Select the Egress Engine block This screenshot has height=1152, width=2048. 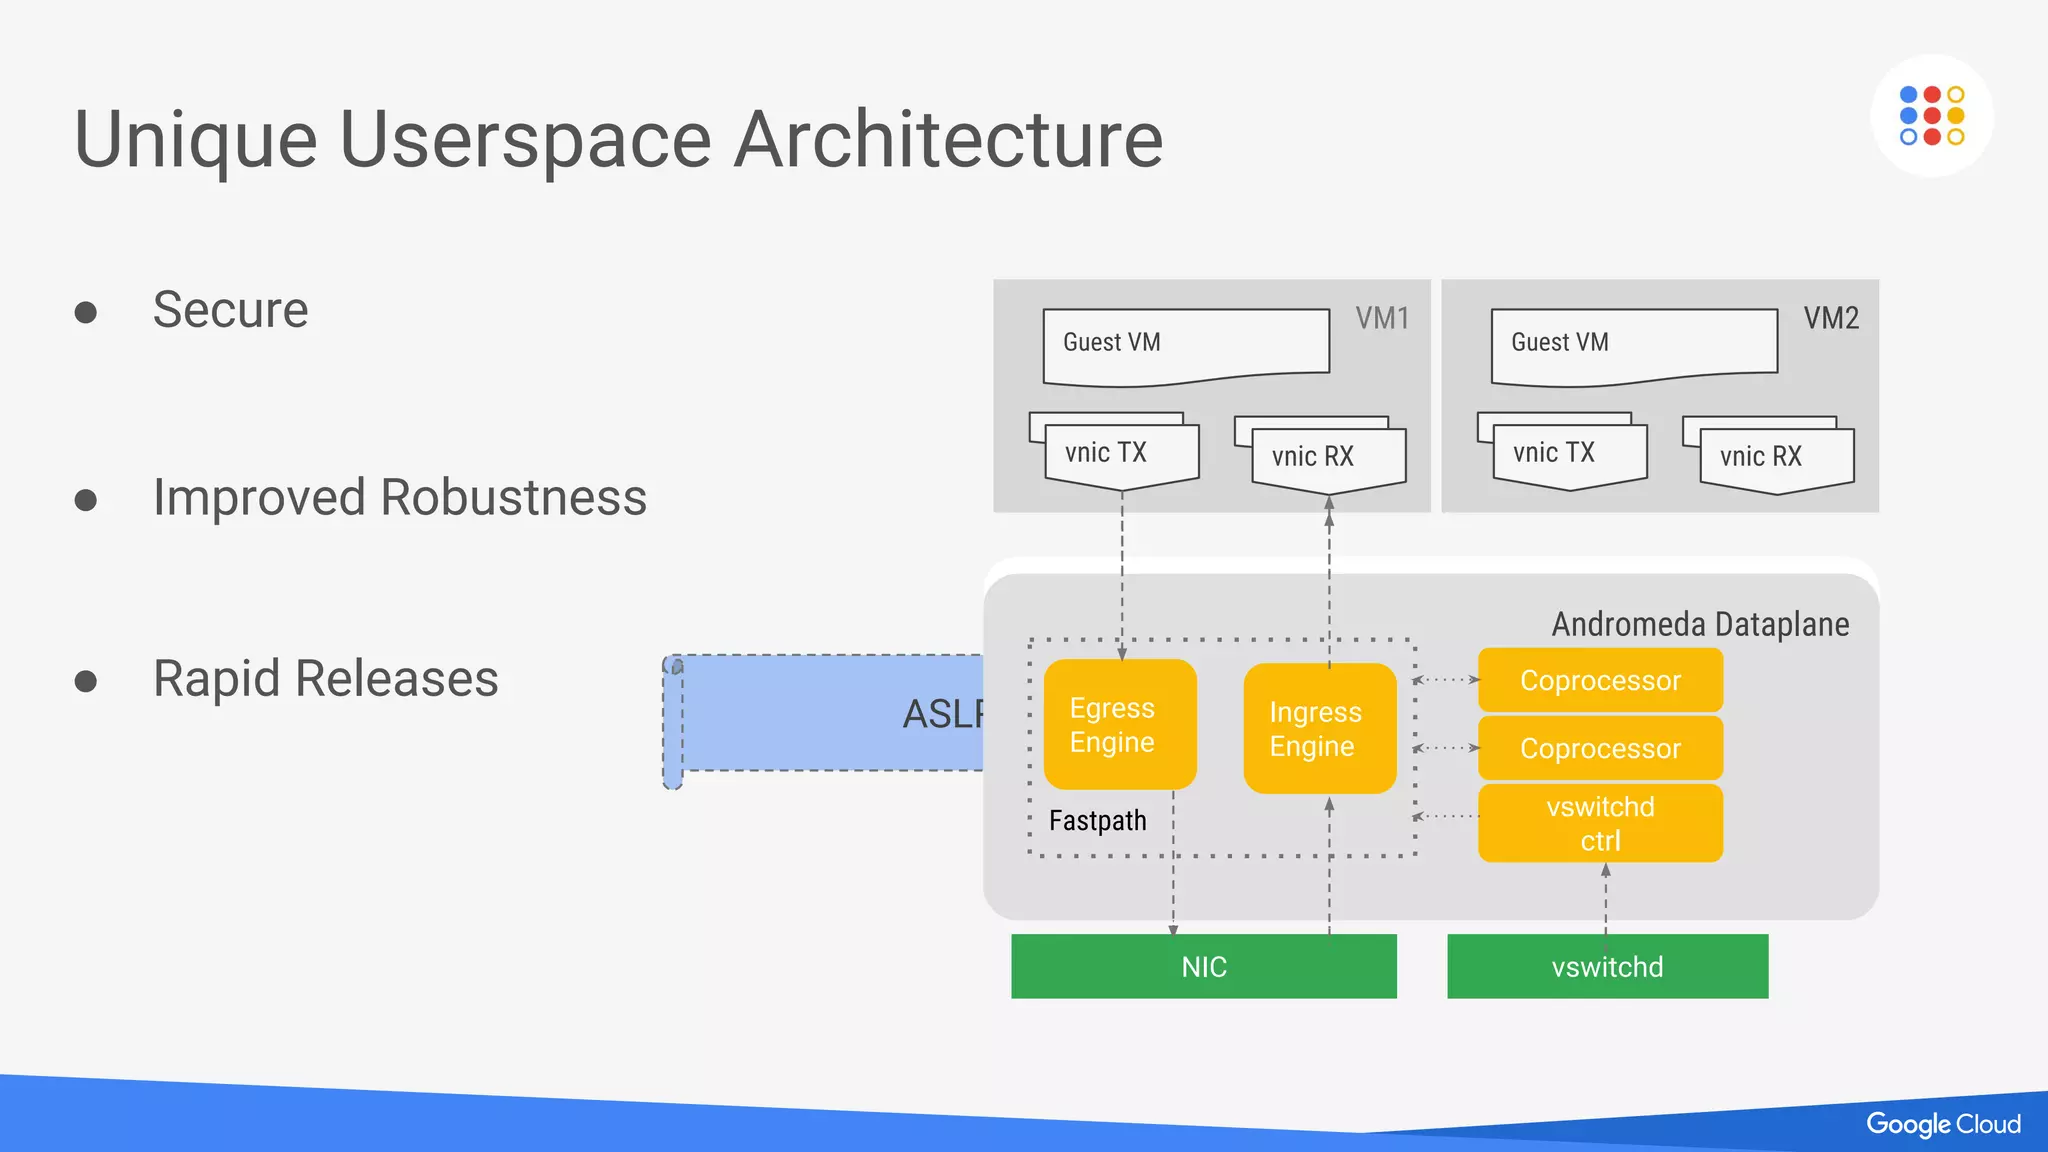click(1119, 725)
